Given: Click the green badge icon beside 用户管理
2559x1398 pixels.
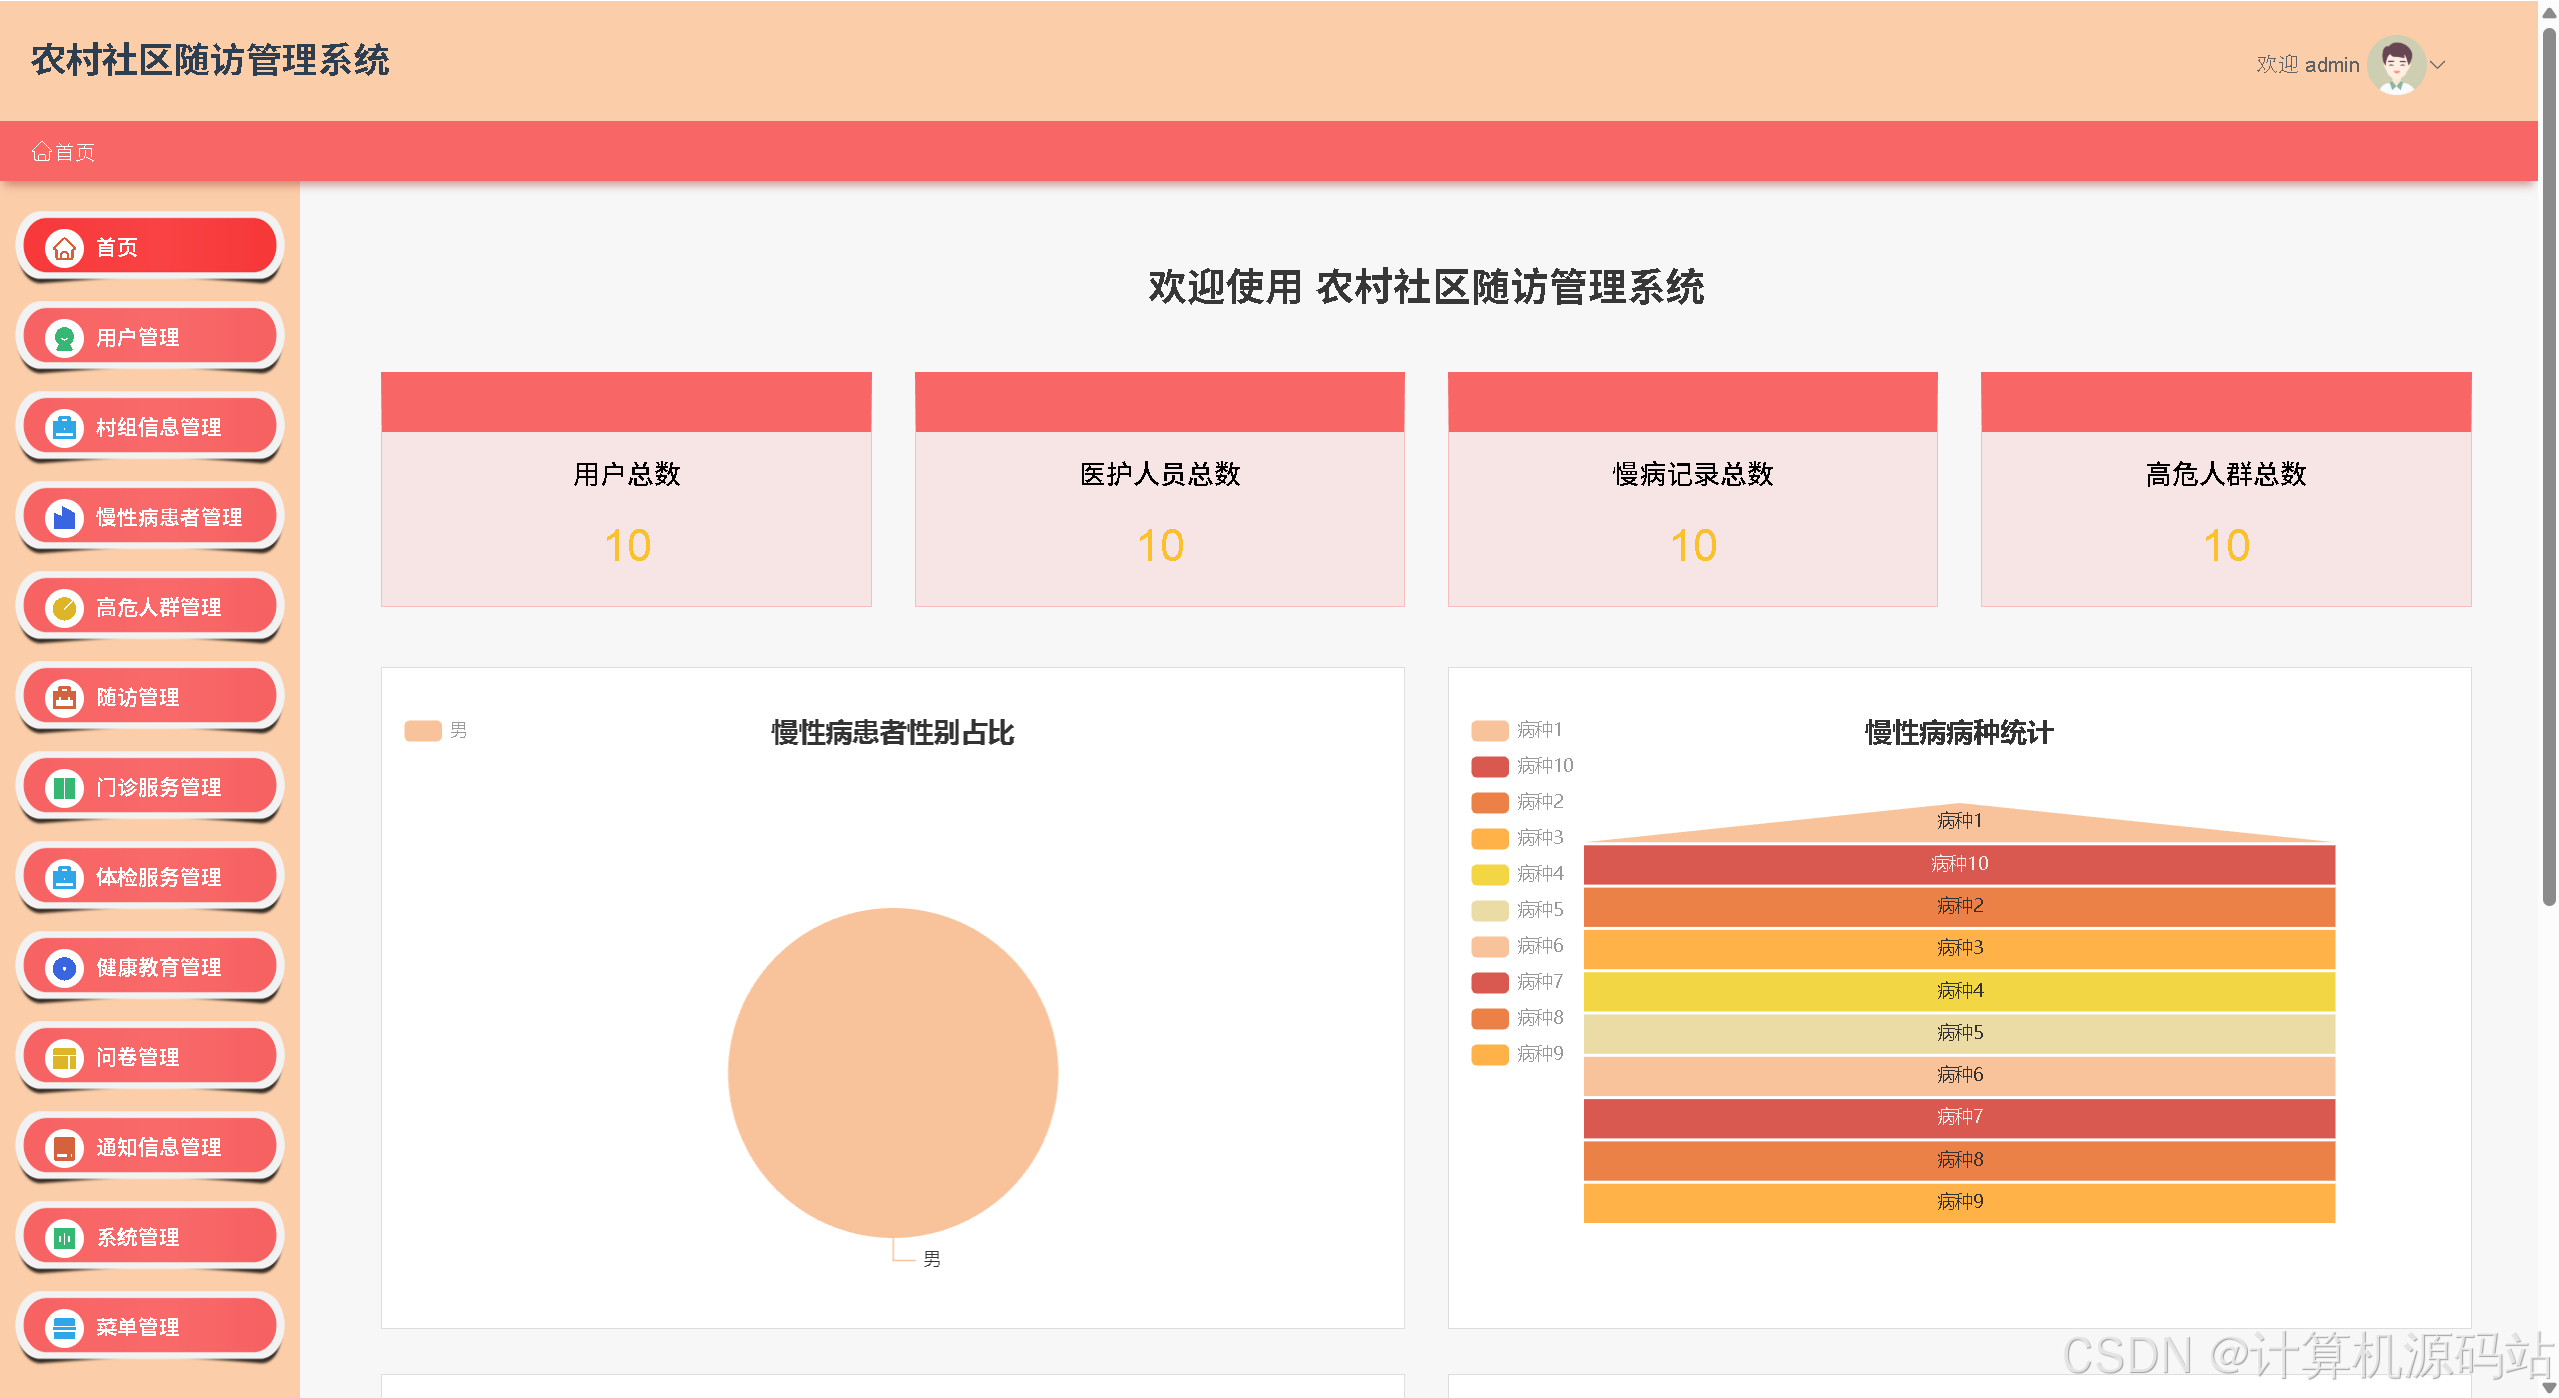Looking at the screenshot, I should coord(64,338).
